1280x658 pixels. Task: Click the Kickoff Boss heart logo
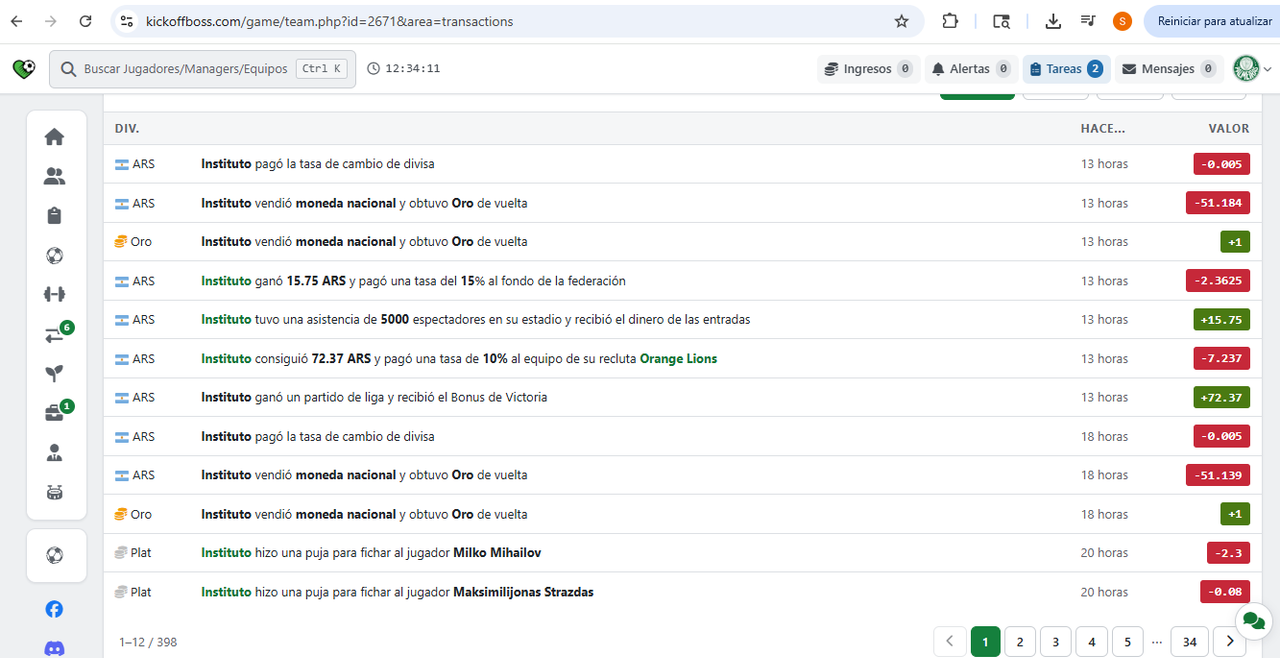point(24,69)
